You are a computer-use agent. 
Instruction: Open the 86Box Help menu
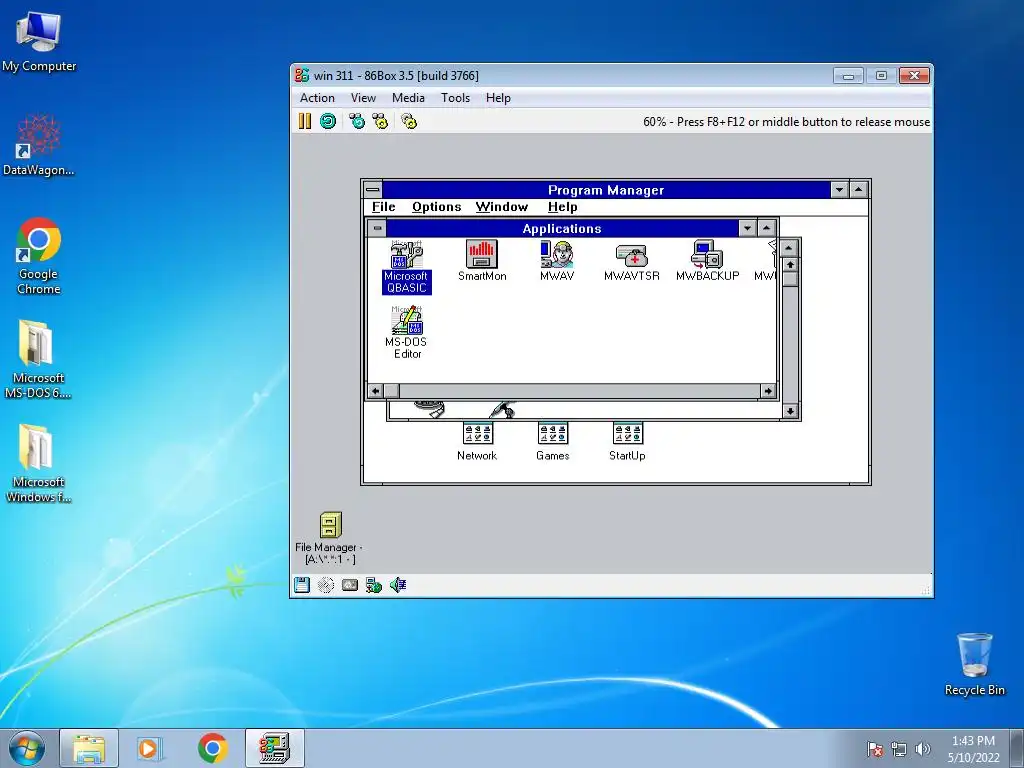tap(498, 98)
